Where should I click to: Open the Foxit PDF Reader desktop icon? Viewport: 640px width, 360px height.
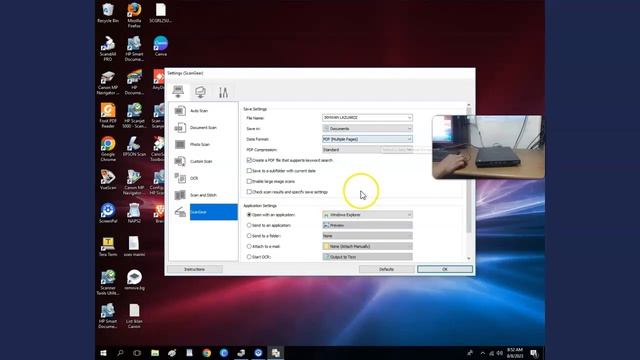(x=108, y=116)
